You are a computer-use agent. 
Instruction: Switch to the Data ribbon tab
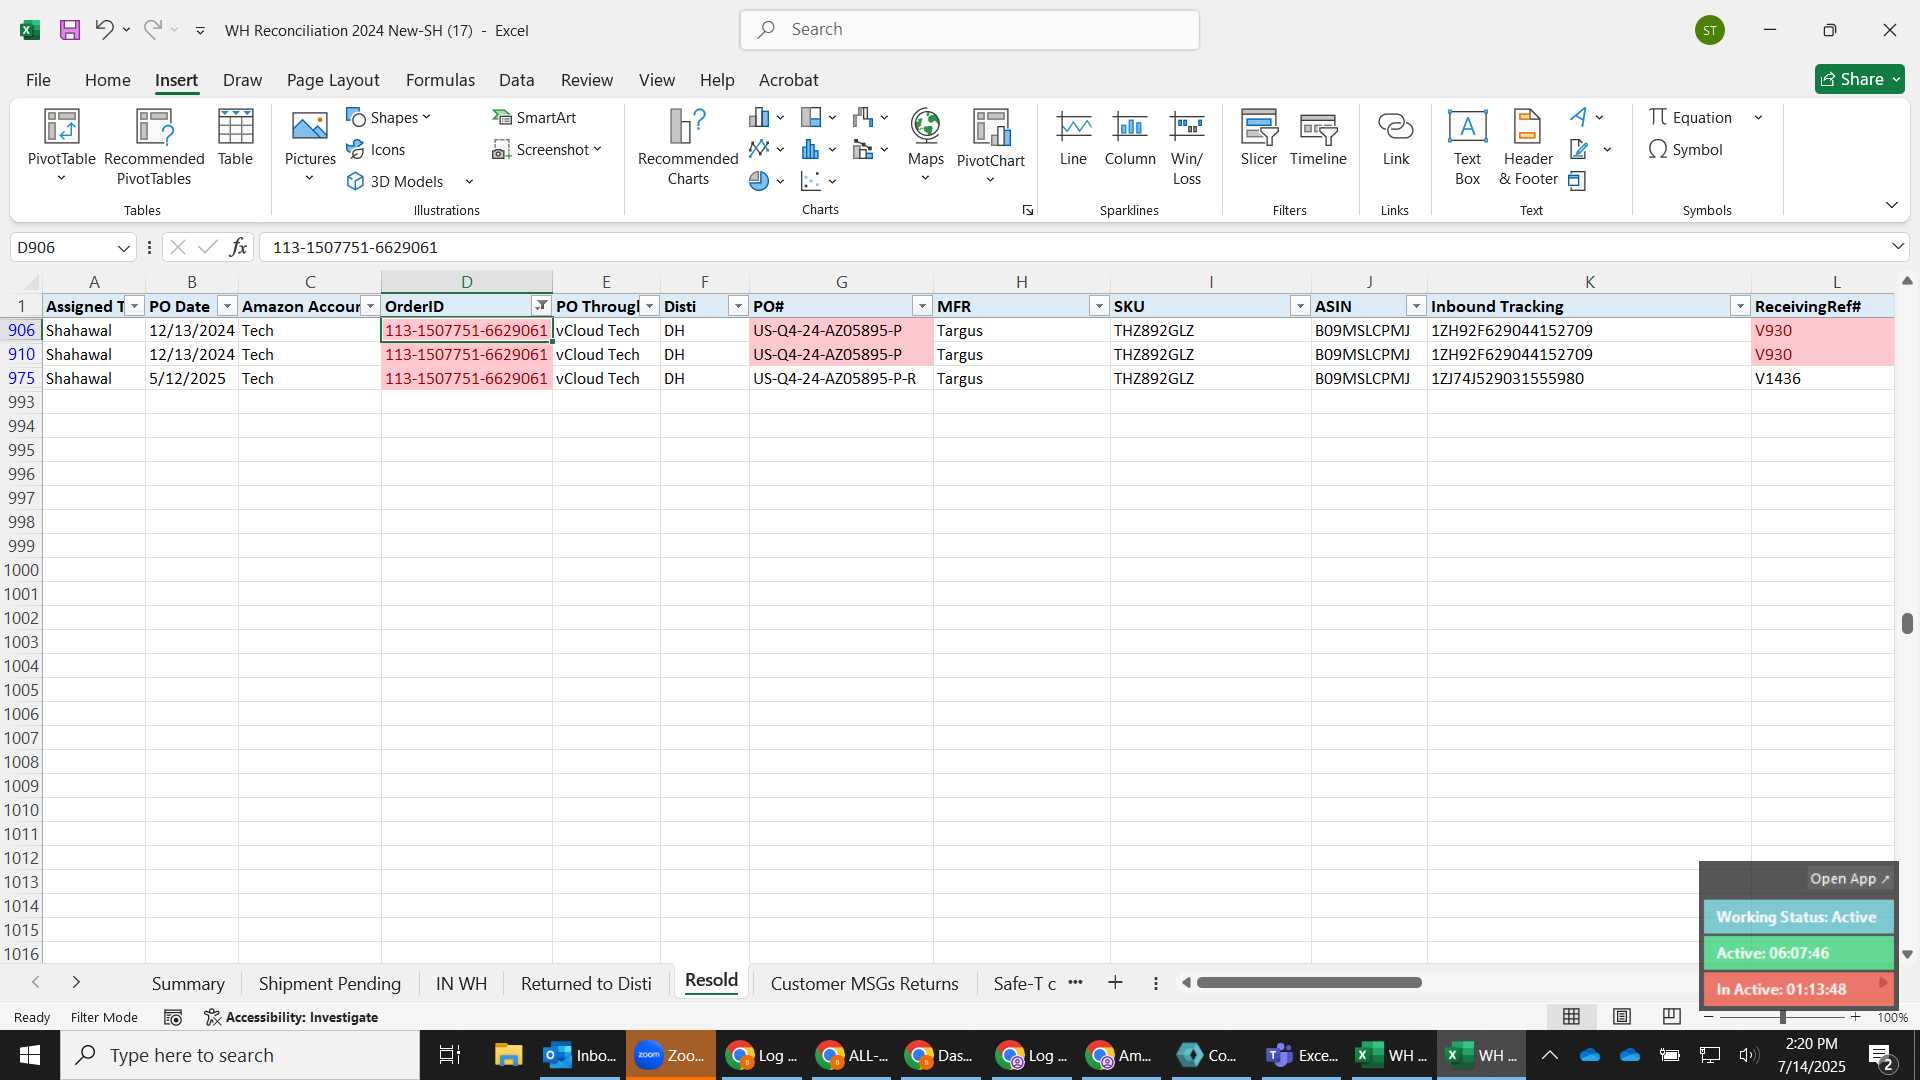516,80
